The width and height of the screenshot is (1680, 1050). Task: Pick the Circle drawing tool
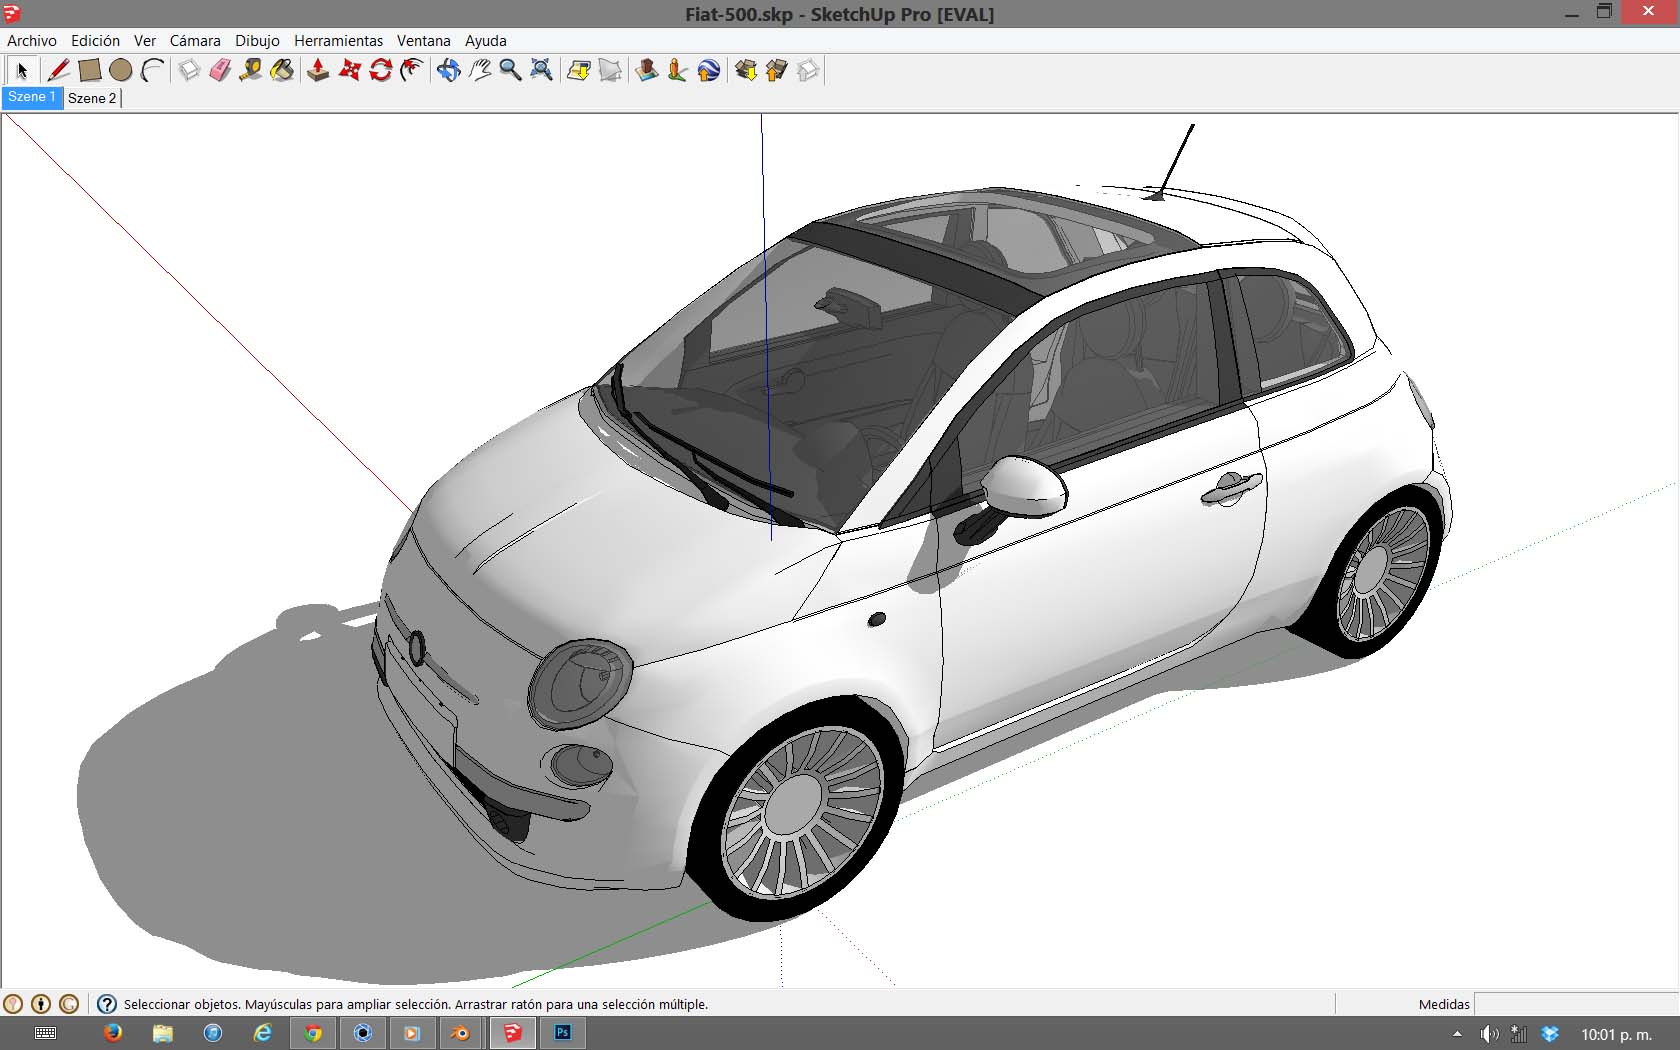tap(120, 70)
